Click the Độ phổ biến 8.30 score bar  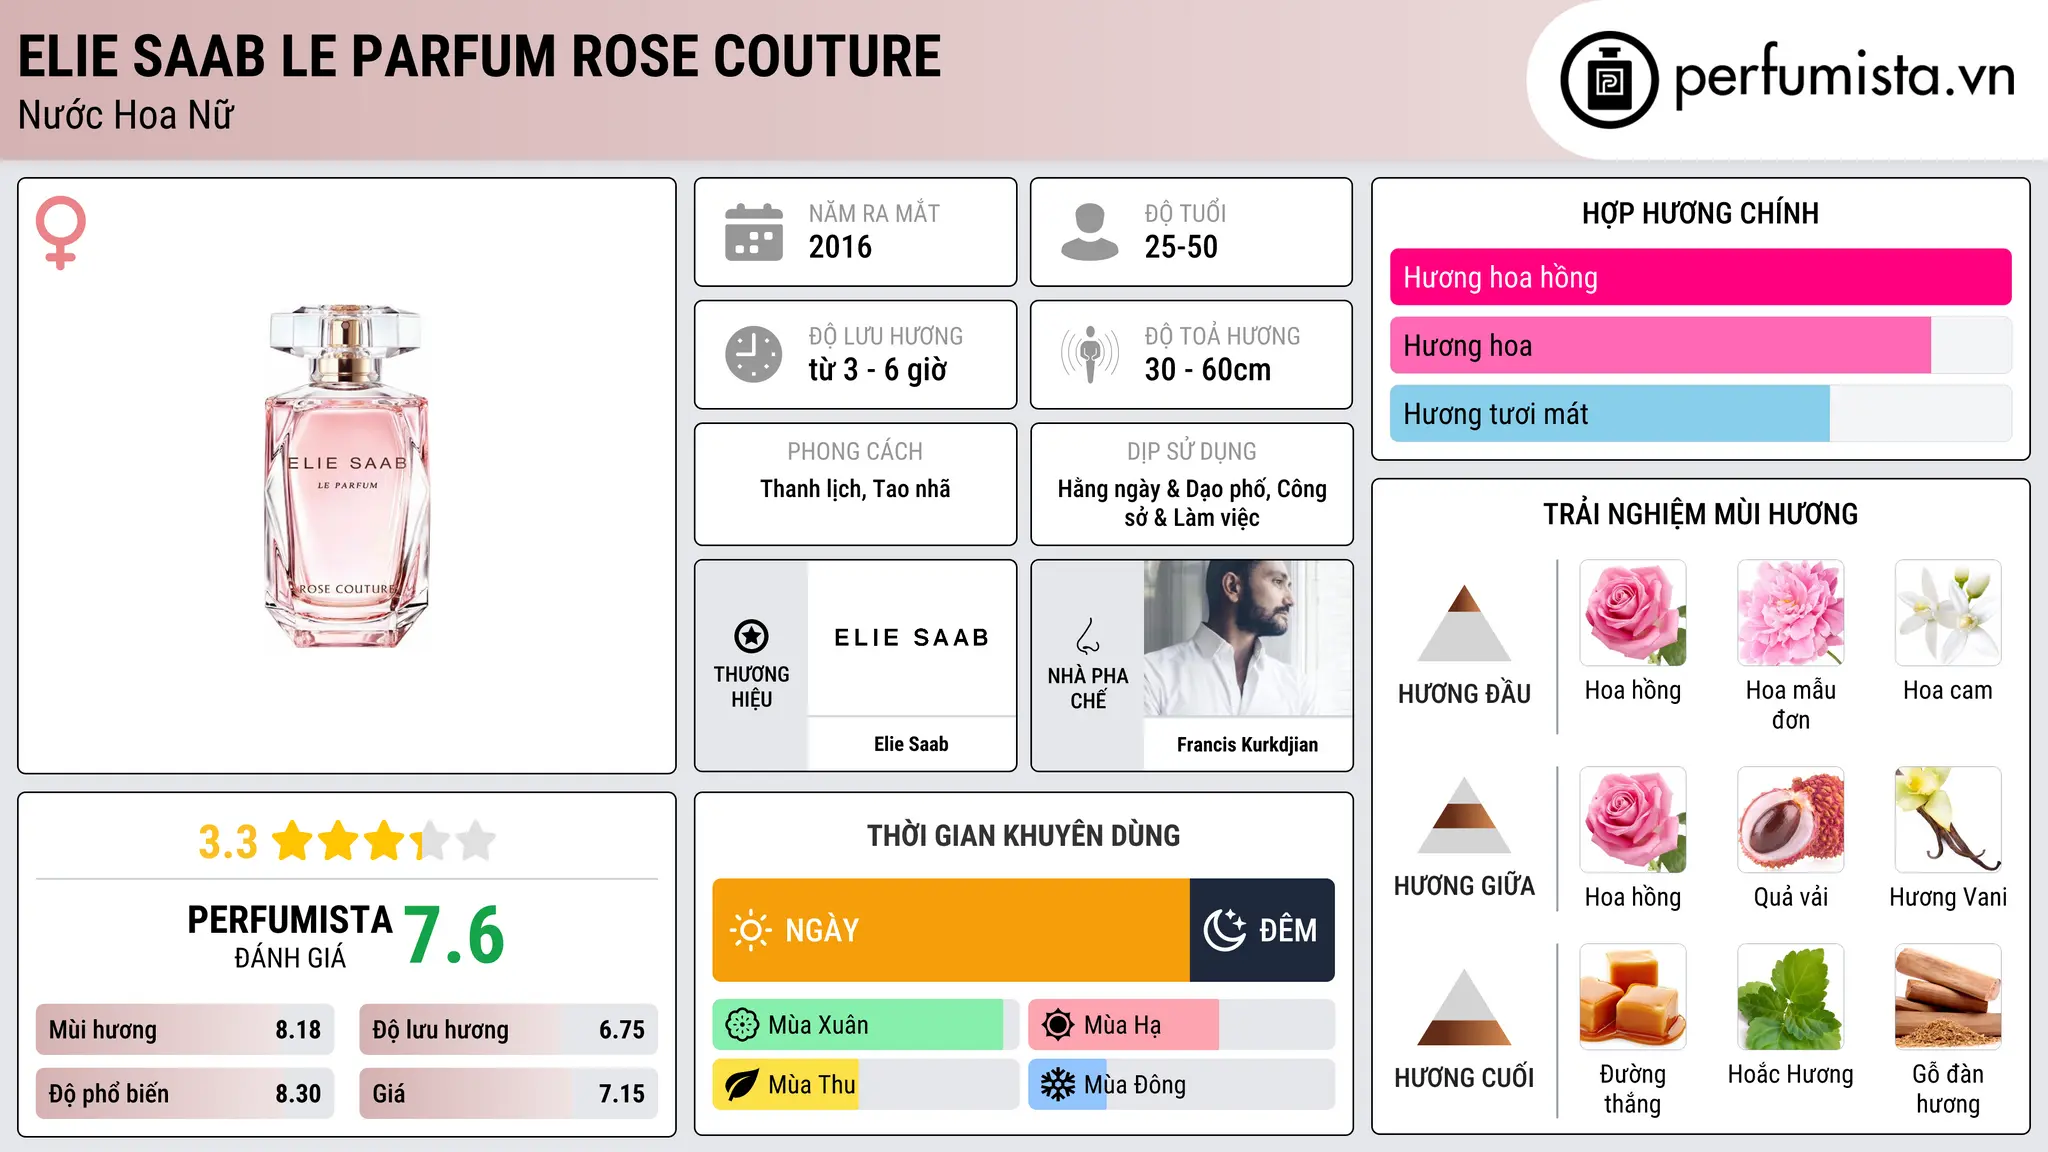pyautogui.click(x=185, y=1093)
